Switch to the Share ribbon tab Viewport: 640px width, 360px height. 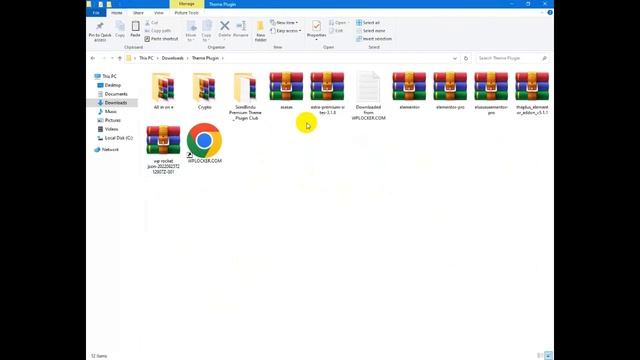point(138,13)
